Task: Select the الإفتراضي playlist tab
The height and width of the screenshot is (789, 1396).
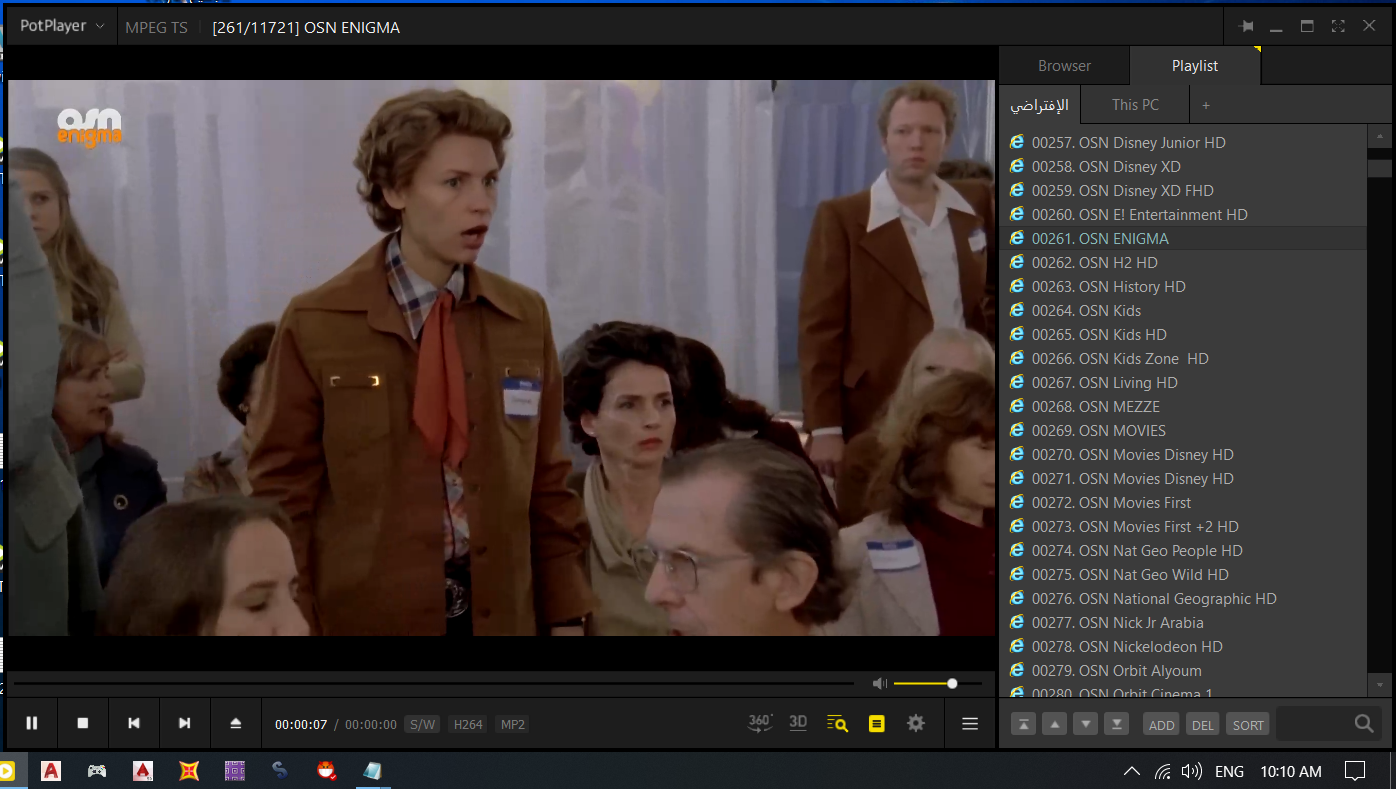Action: click(1039, 104)
